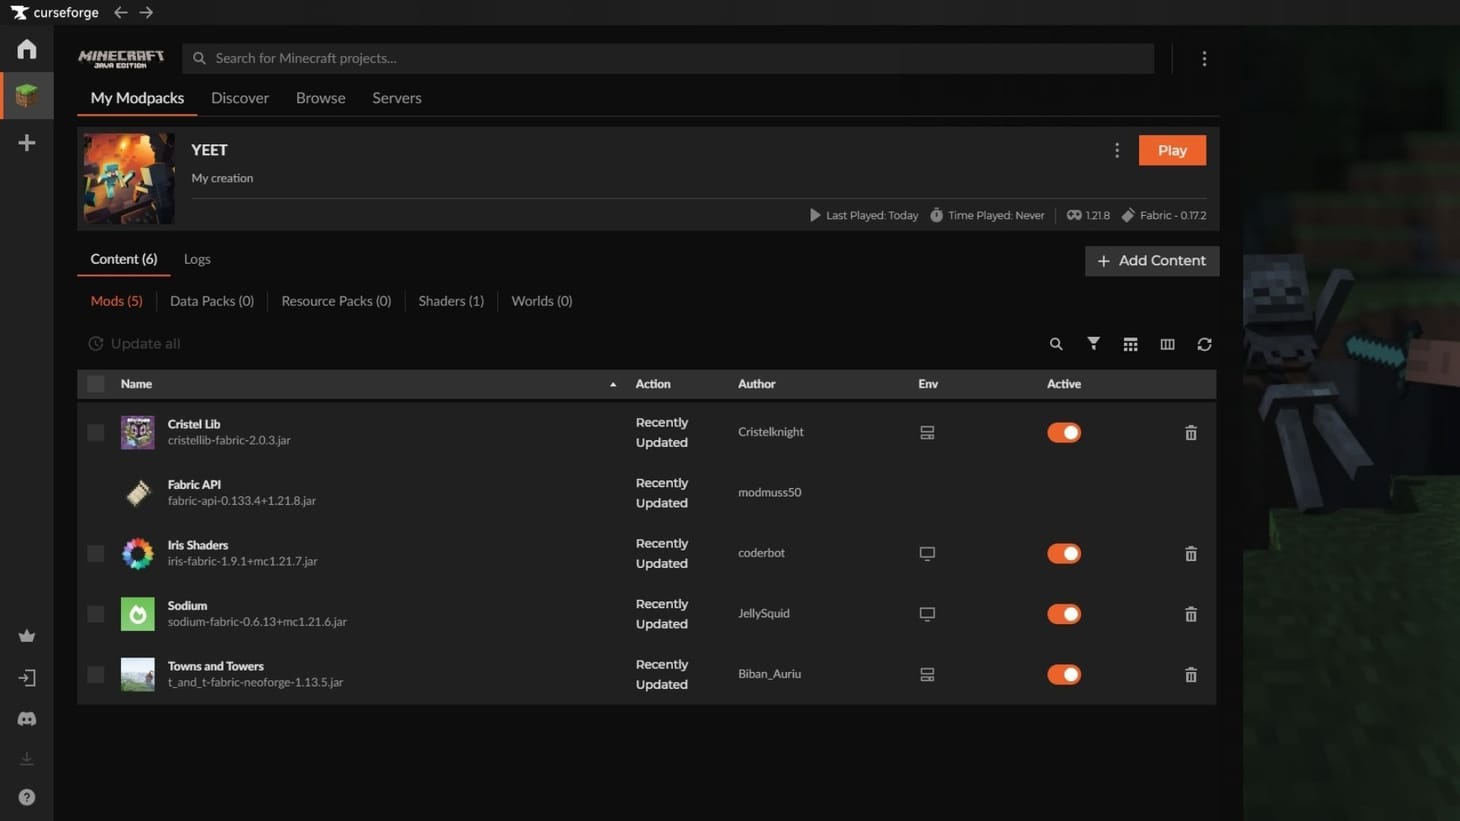Click the add game plus icon

point(27,143)
